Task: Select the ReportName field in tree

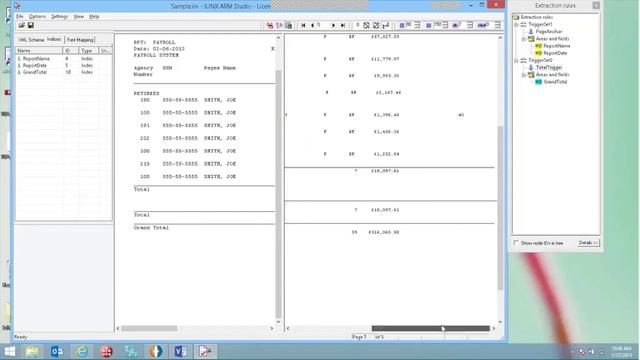Action: 557,46
